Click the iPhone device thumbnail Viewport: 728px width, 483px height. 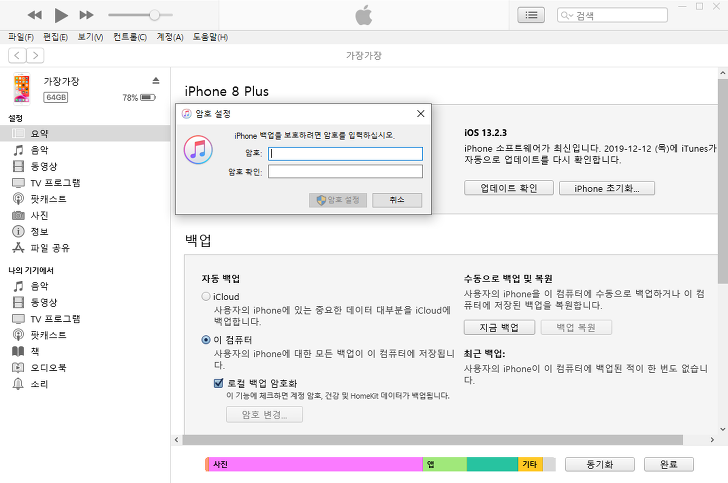point(22,88)
